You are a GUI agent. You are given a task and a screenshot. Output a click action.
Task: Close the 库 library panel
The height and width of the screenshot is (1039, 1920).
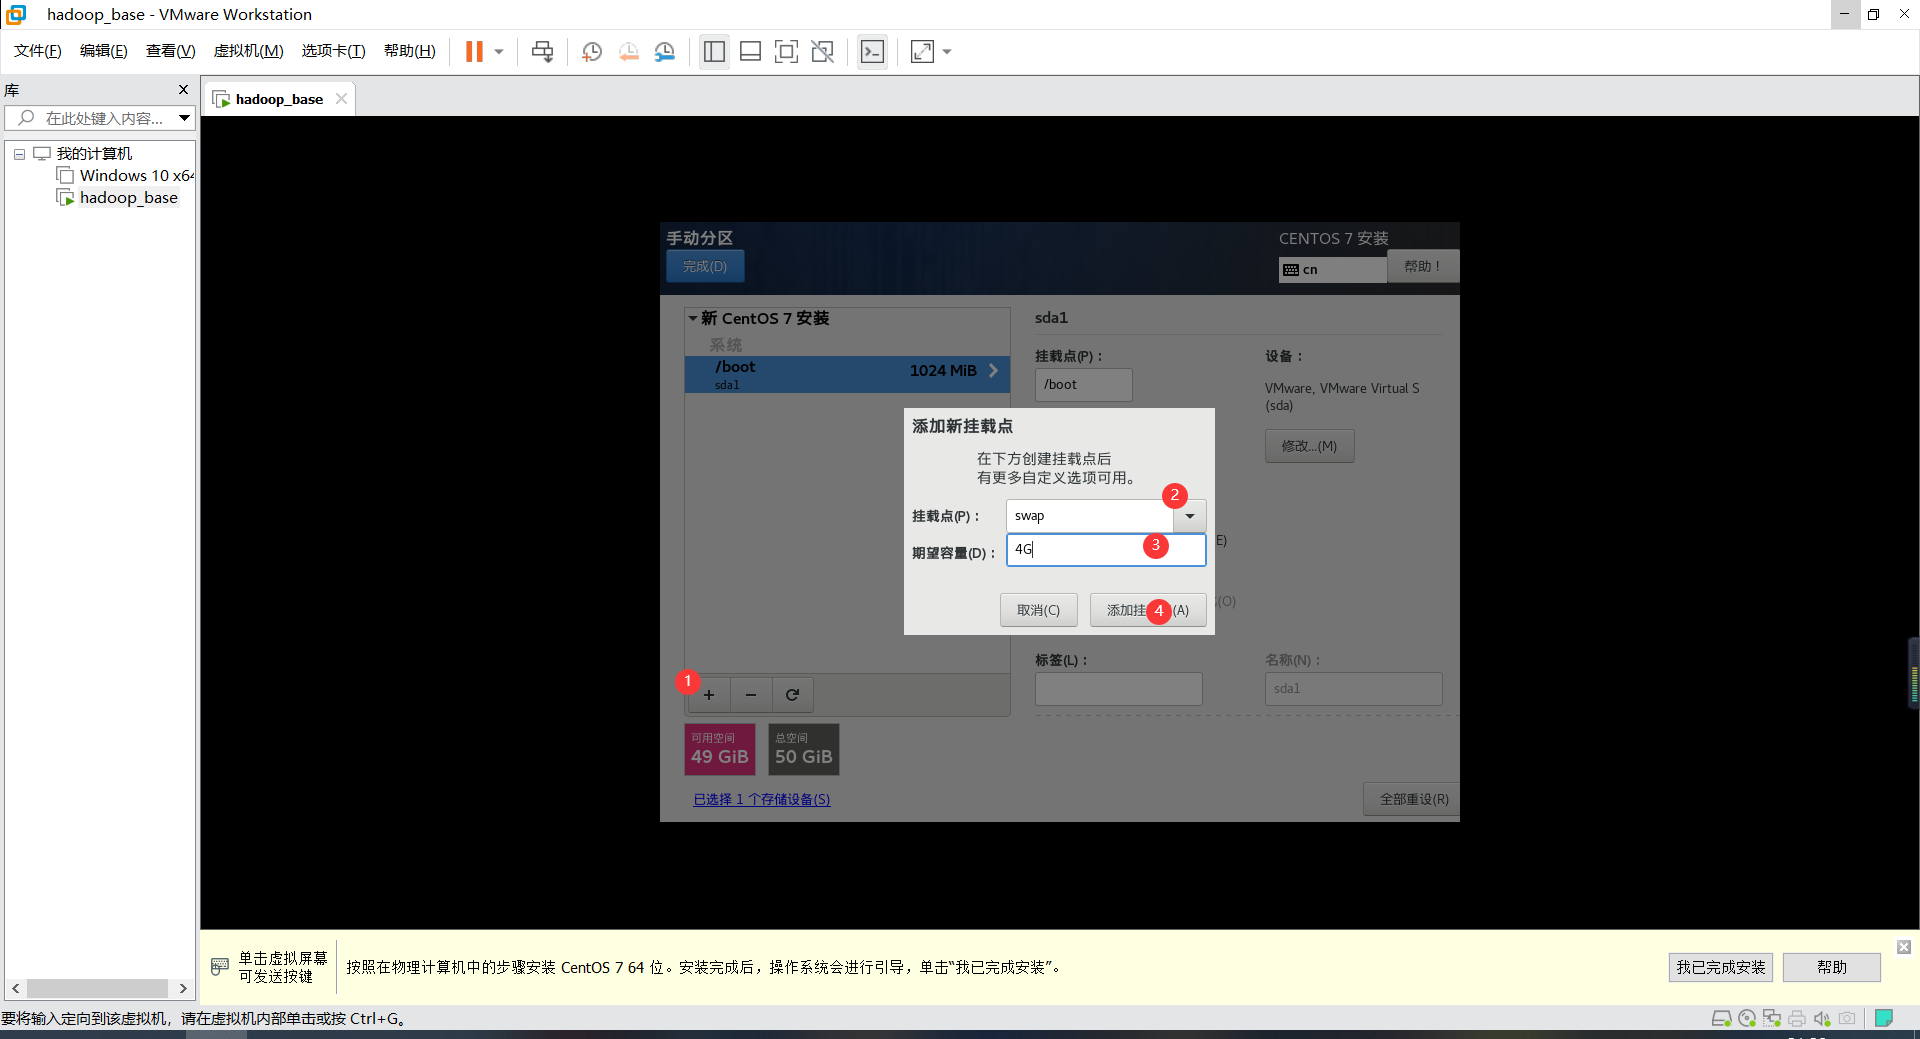183,90
